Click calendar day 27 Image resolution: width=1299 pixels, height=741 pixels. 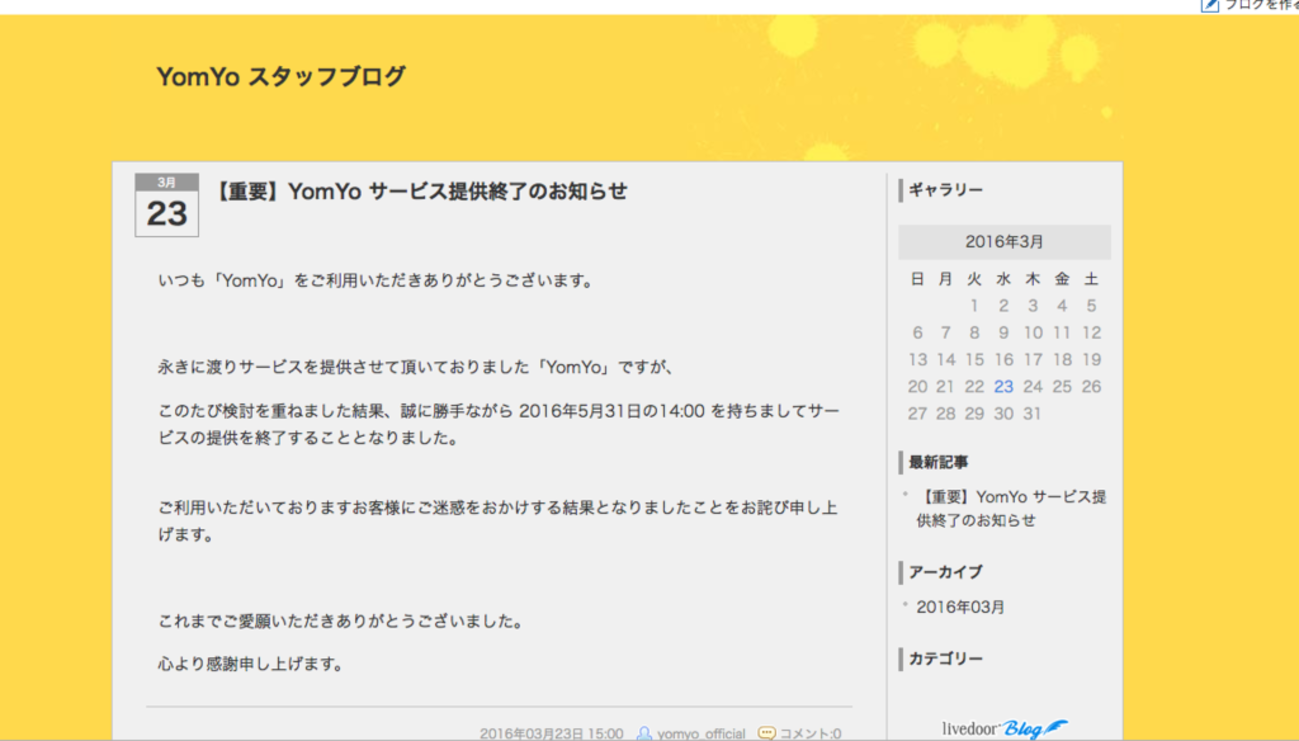[917, 413]
